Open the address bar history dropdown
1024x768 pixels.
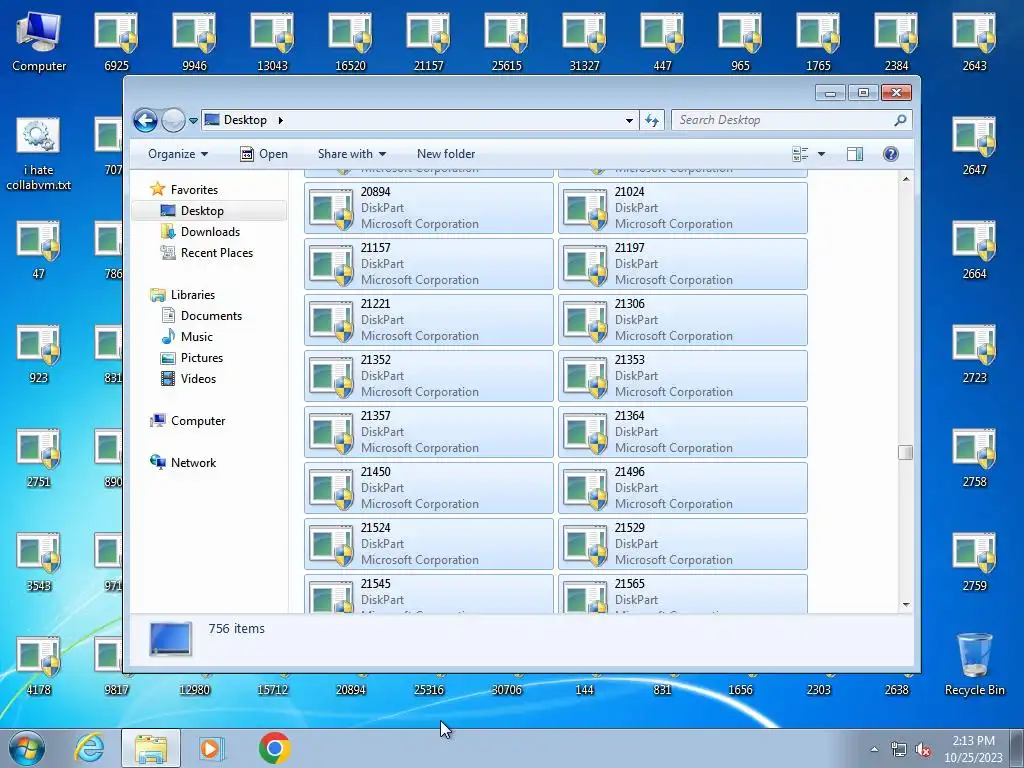(x=629, y=120)
